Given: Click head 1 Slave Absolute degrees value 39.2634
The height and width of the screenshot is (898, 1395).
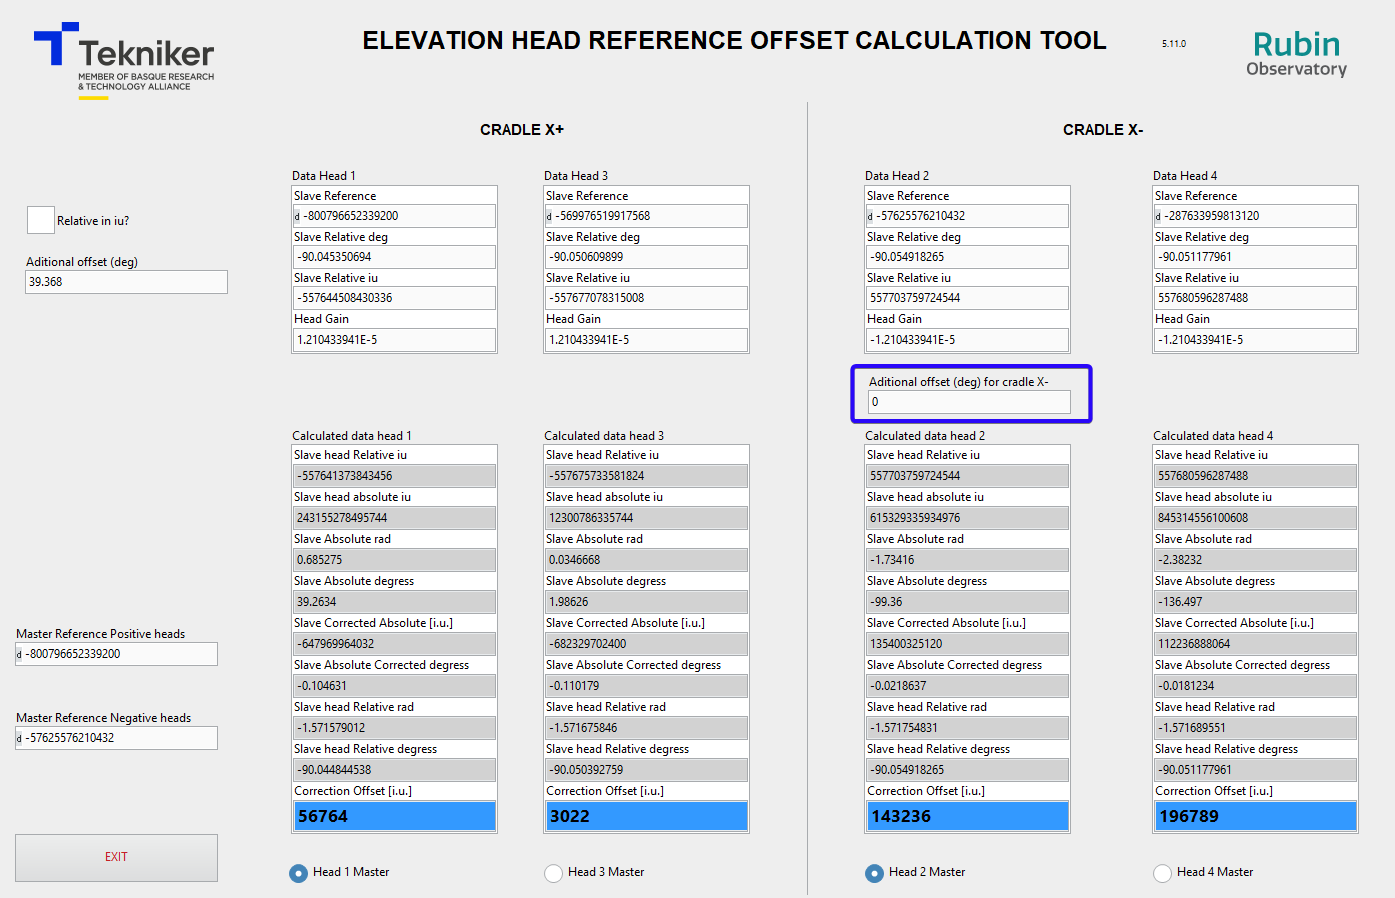Looking at the screenshot, I should point(394,602).
